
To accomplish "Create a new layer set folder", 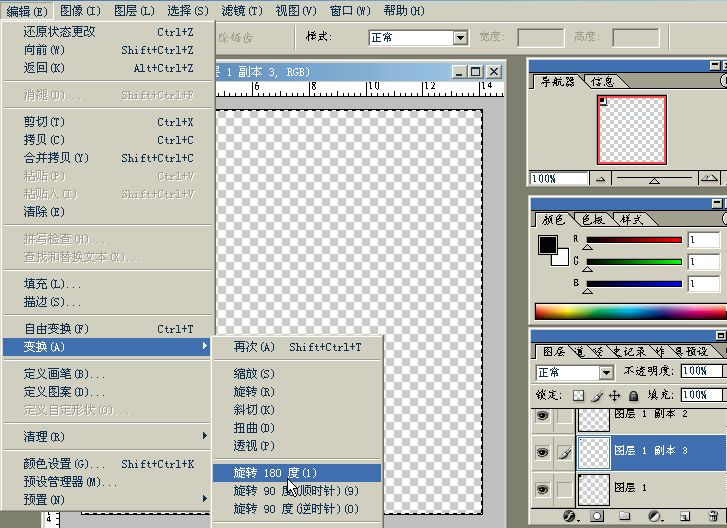I will [x=625, y=517].
